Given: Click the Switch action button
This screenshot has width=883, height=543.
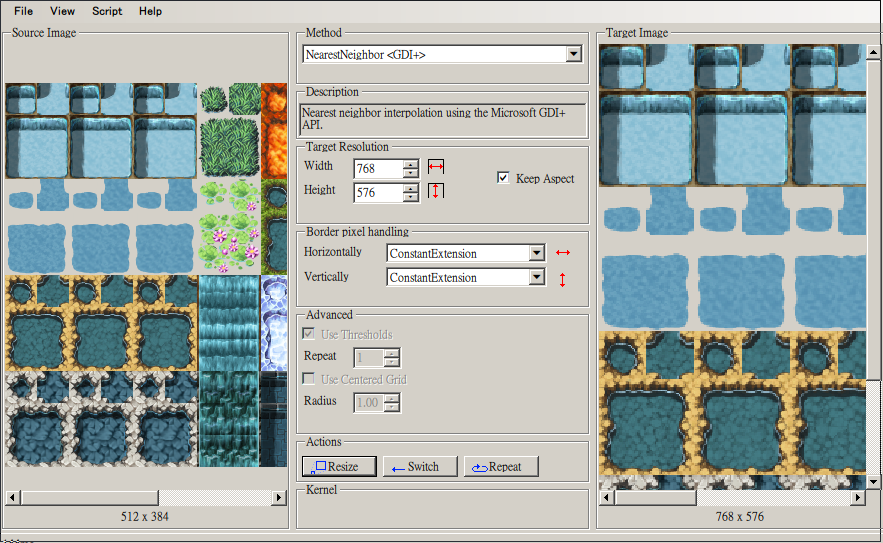Looking at the screenshot, I should [420, 466].
